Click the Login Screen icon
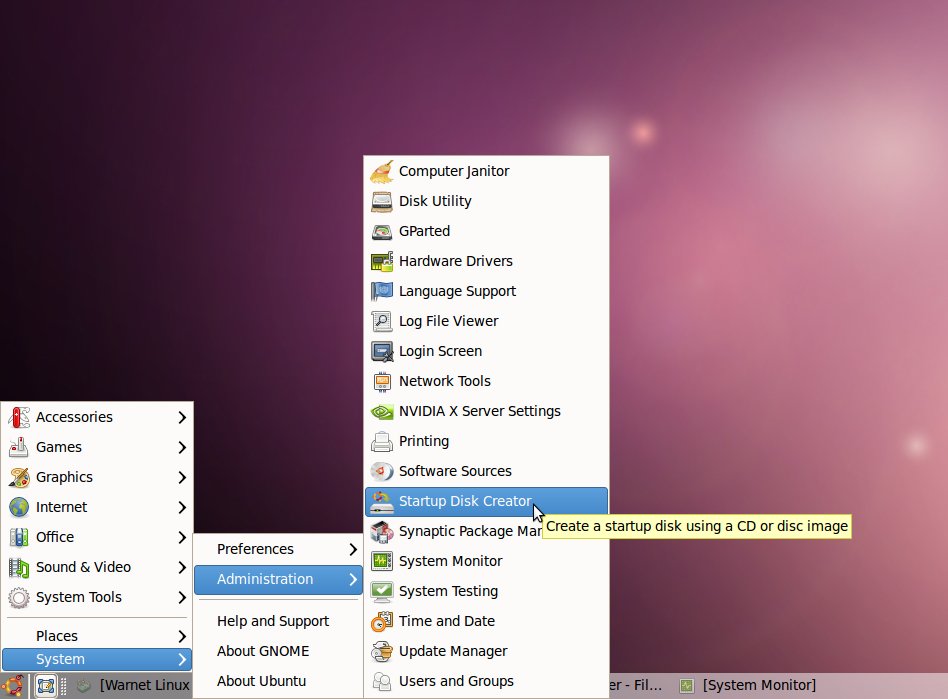This screenshot has width=948, height=699. (x=381, y=351)
